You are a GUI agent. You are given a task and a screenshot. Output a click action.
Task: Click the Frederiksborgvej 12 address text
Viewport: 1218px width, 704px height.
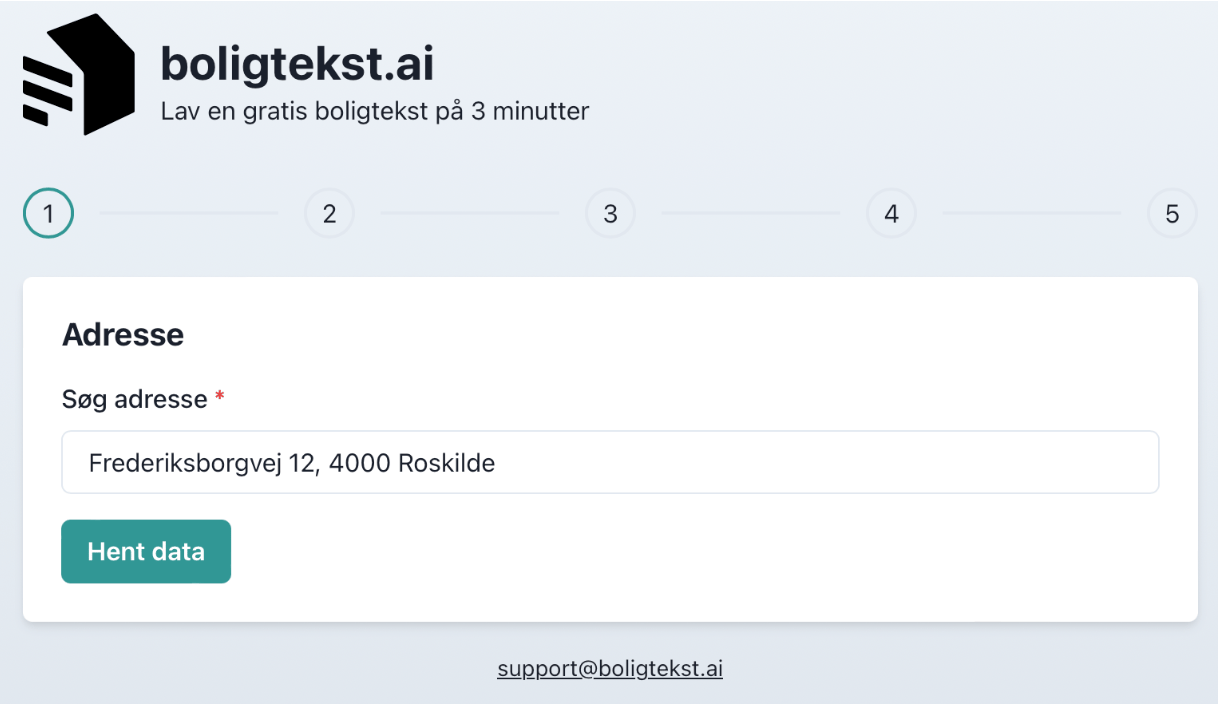[291, 463]
